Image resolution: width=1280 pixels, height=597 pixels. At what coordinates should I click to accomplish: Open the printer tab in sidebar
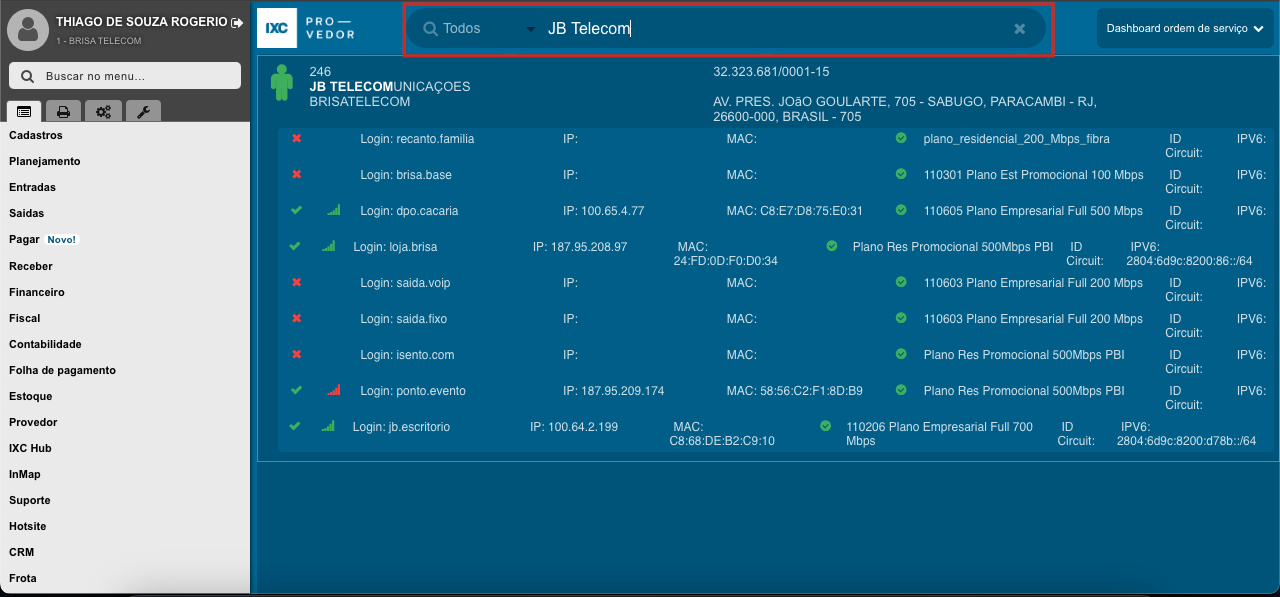63,112
